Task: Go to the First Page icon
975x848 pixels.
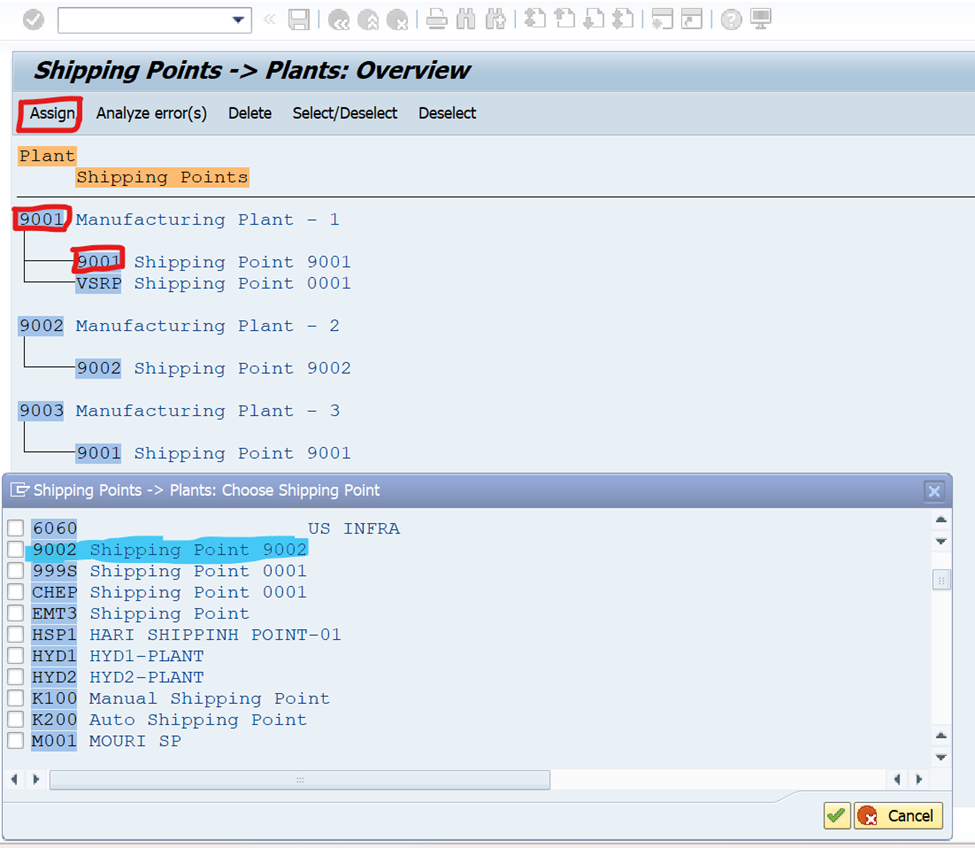Action: (x=535, y=20)
